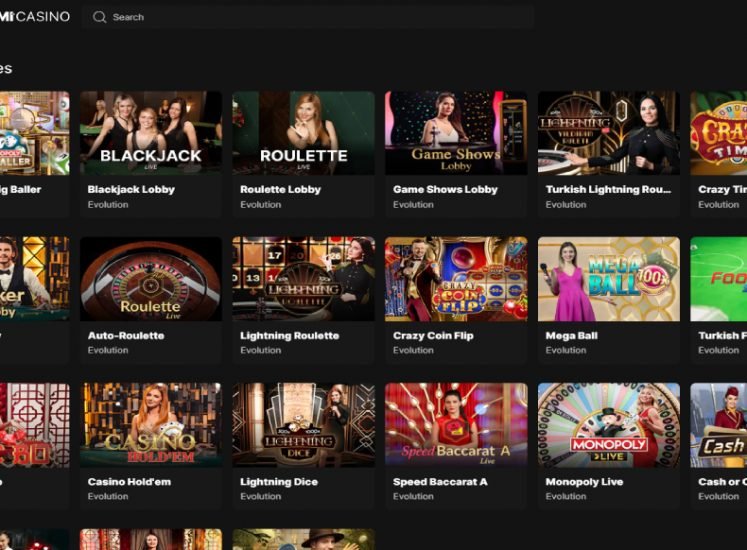
Task: Open Blackjack Lobby game thumbnail
Action: 151,133
